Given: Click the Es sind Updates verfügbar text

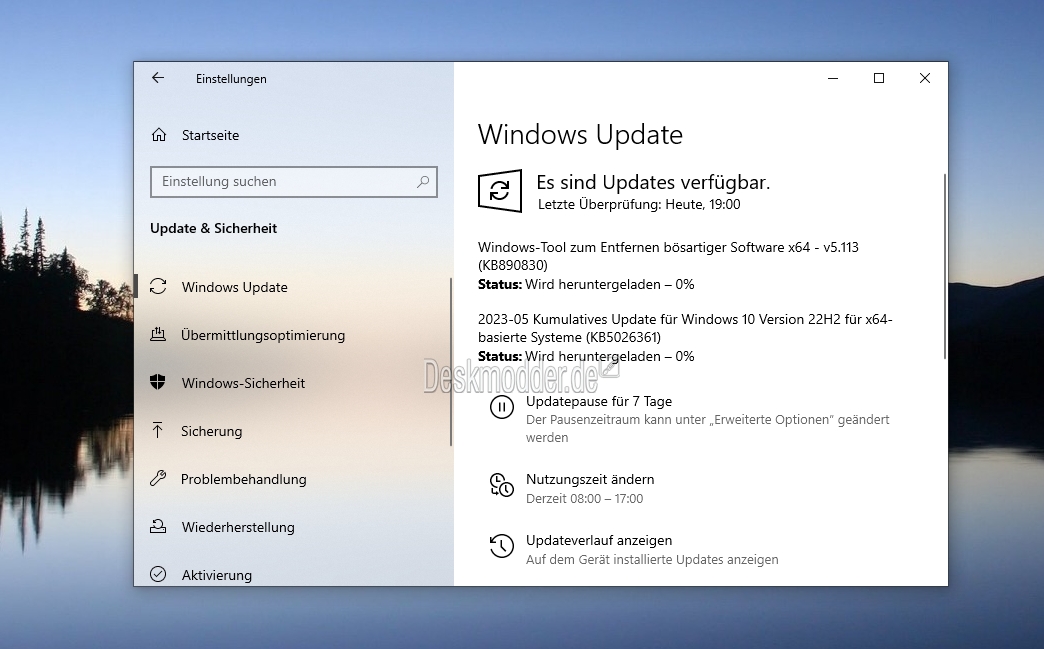Looking at the screenshot, I should pos(653,182).
